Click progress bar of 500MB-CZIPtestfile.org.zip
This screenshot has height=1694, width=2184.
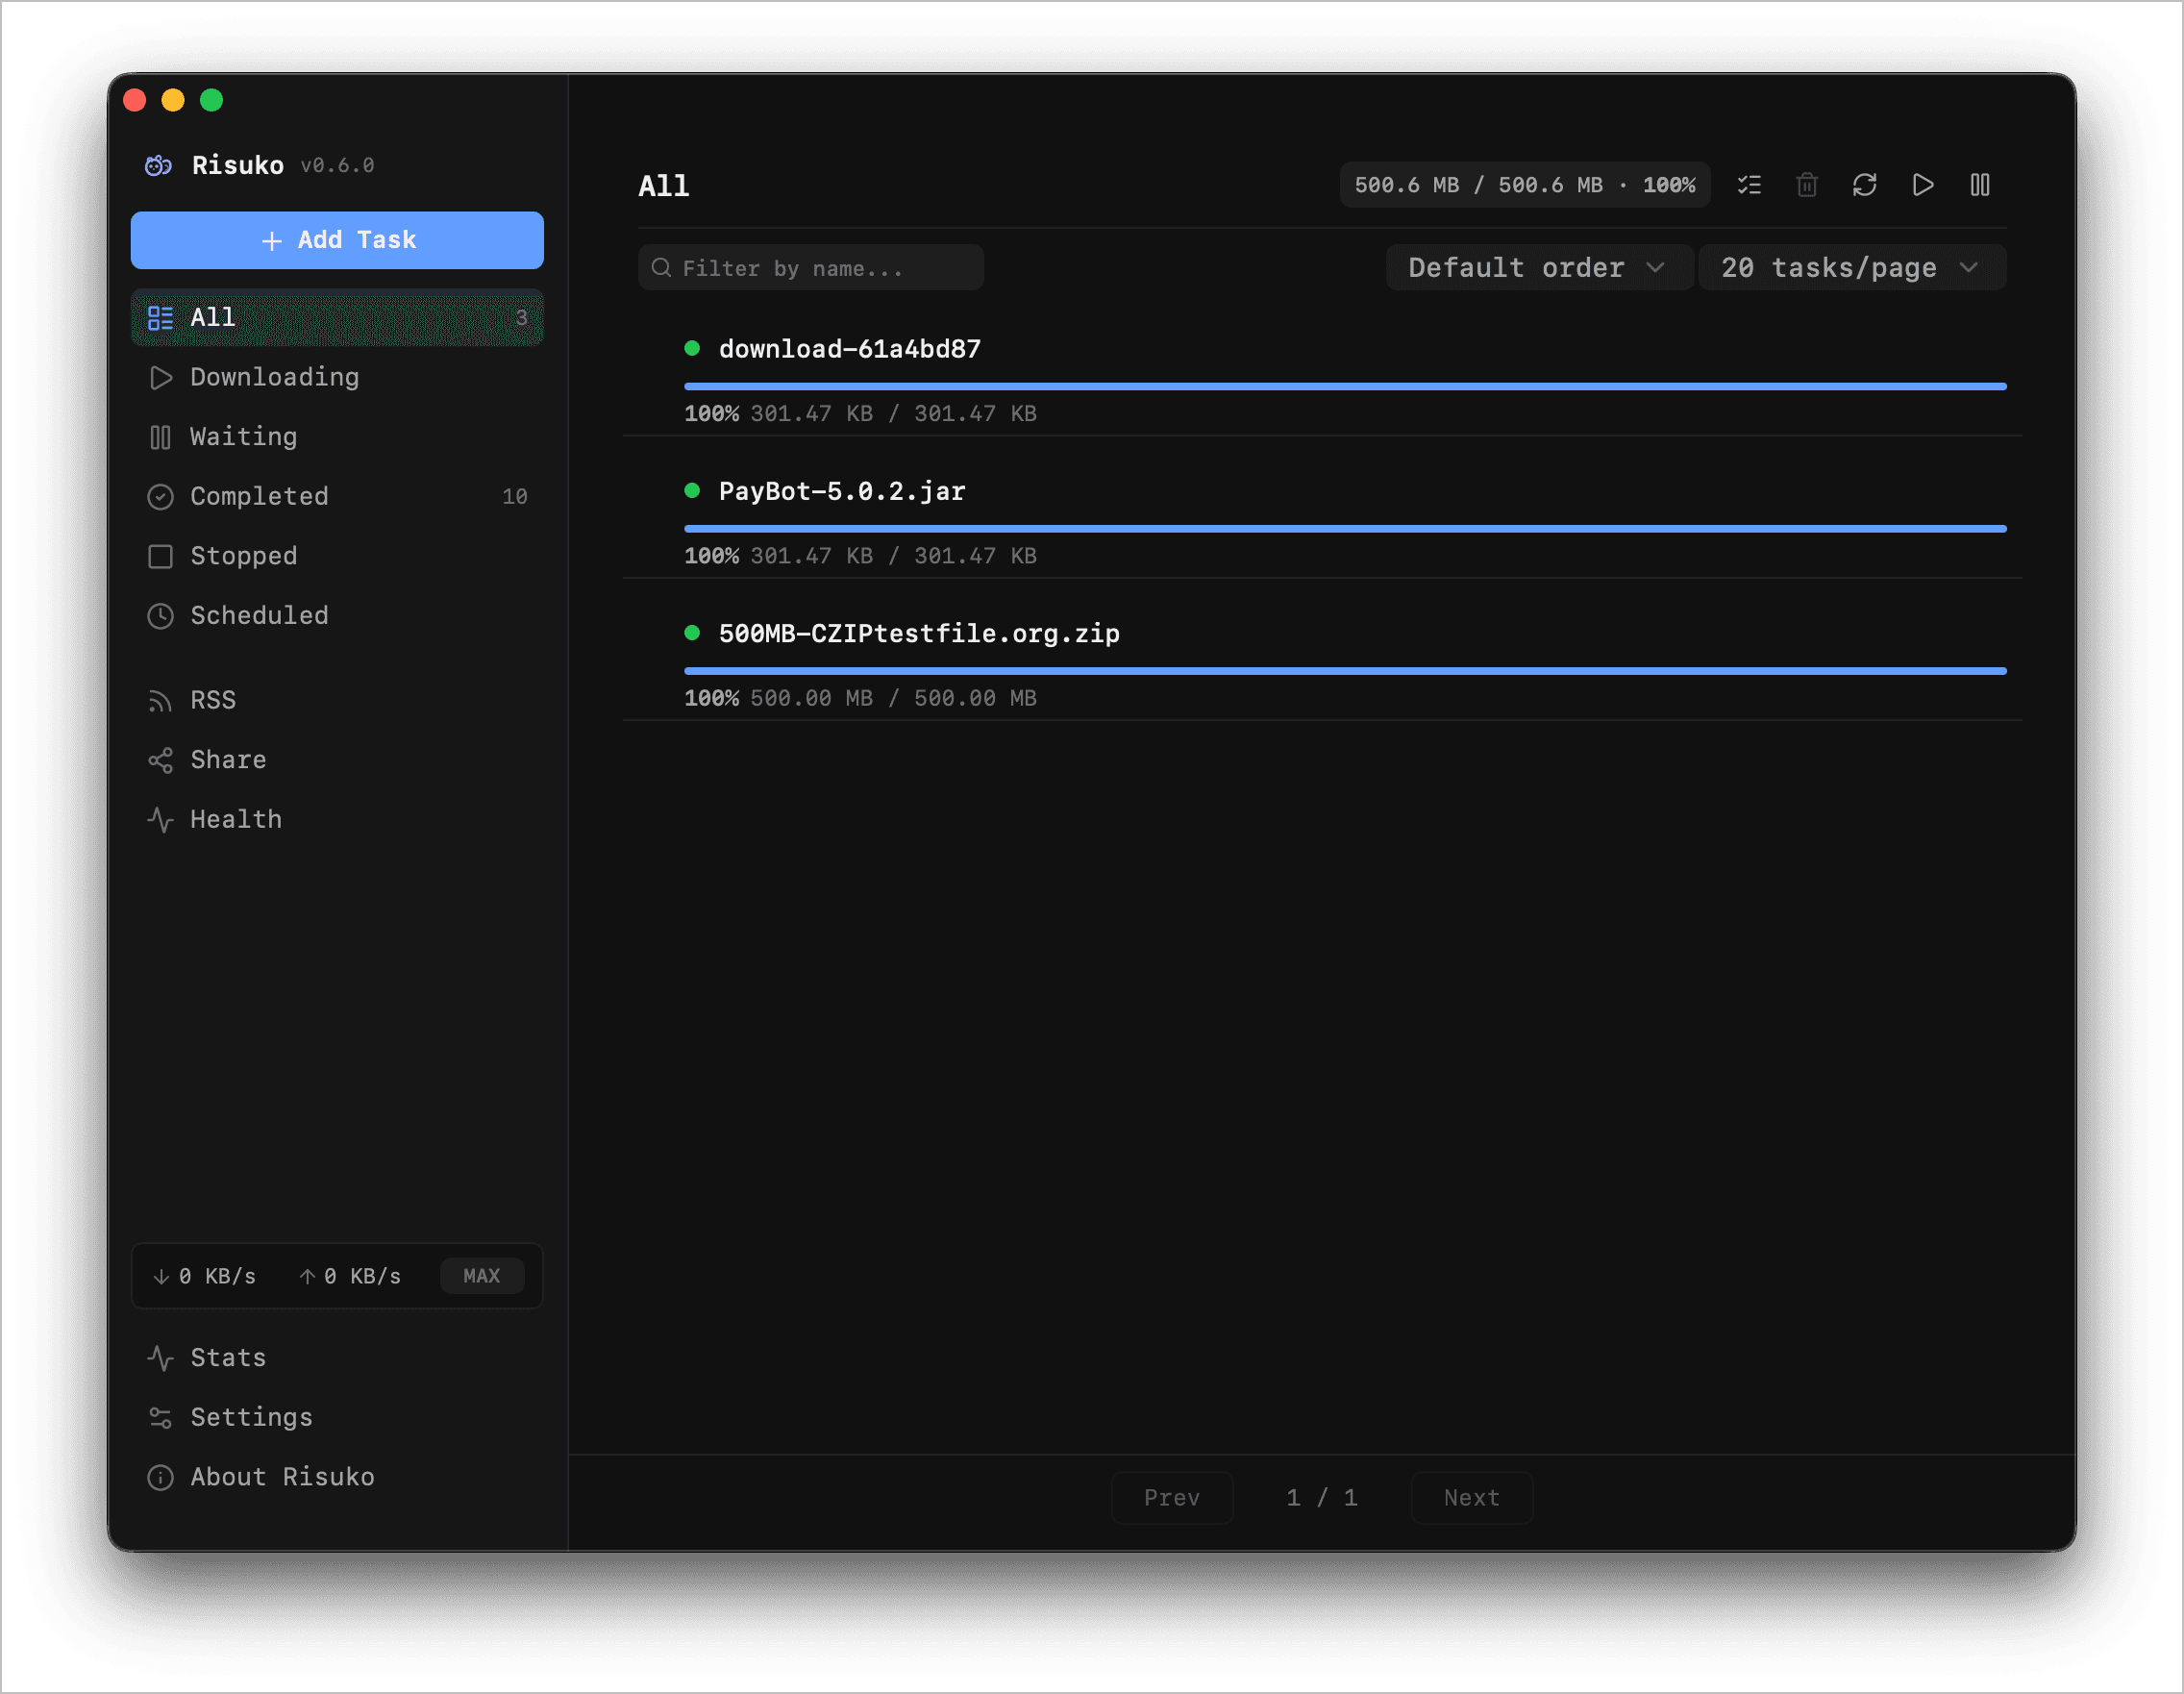1345,671
